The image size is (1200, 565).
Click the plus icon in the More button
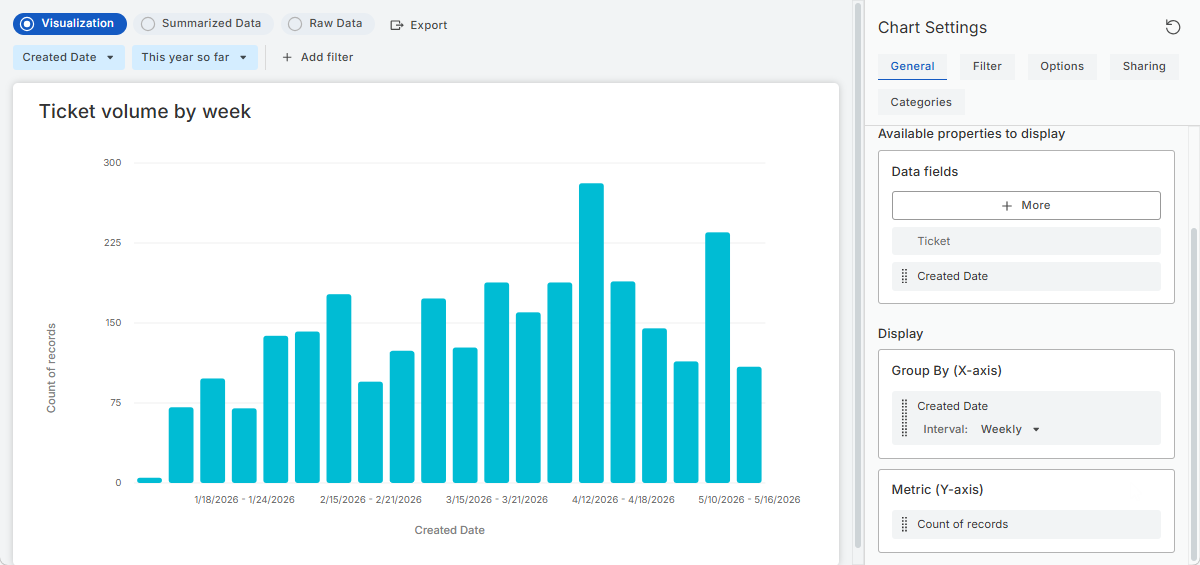point(1008,205)
